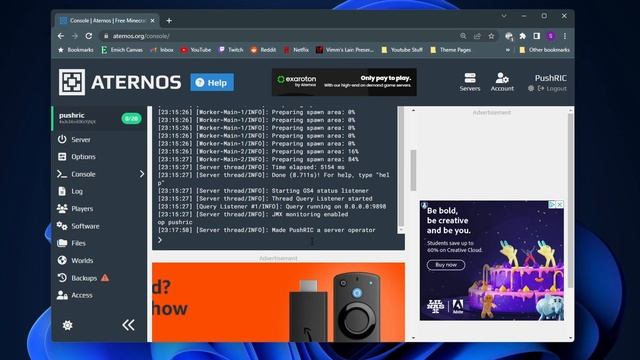The width and height of the screenshot is (640, 360).
Task: Collapse the sidebar with double chevron
Action: pos(128,325)
